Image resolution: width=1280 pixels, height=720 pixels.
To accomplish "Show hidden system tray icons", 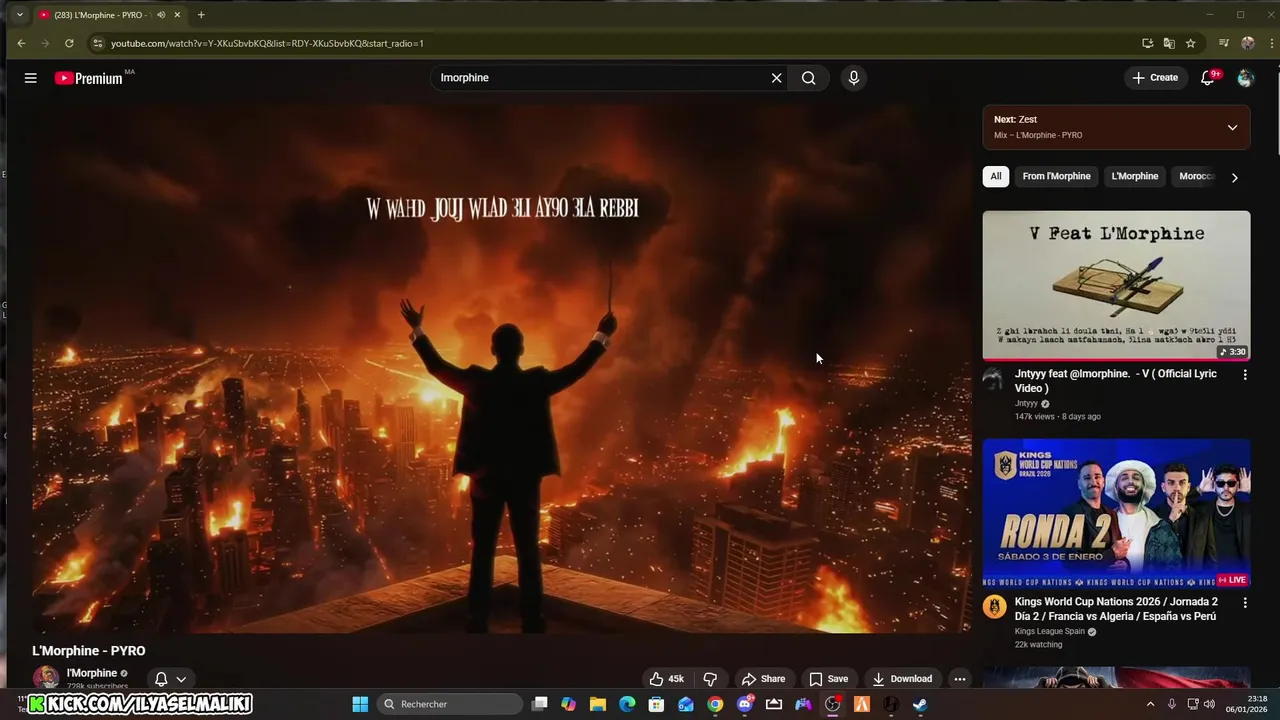I will [x=1150, y=704].
